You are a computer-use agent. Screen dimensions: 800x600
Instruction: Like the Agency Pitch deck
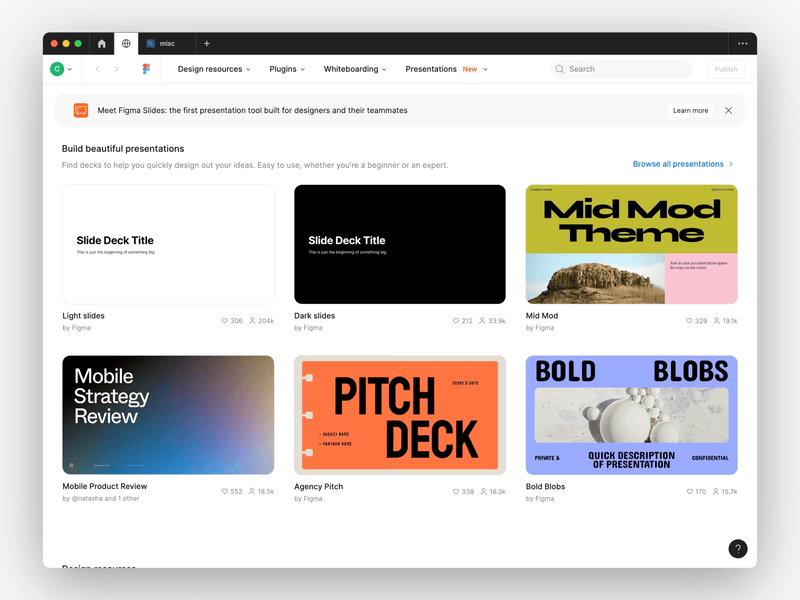[x=456, y=491]
